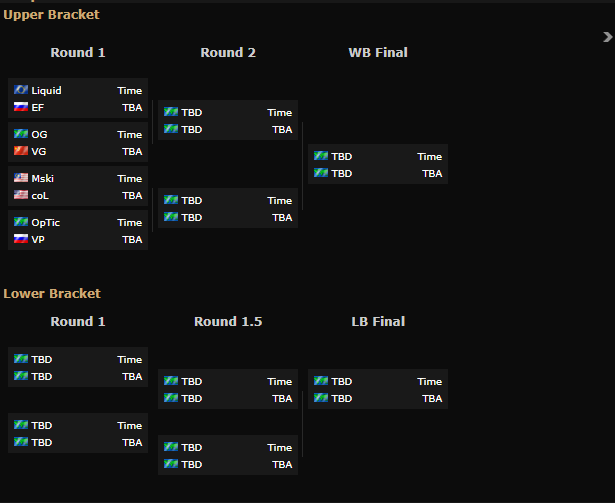The height and width of the screenshot is (503, 615).
Task: Select the Upper Bracket heading
Action: 51,15
